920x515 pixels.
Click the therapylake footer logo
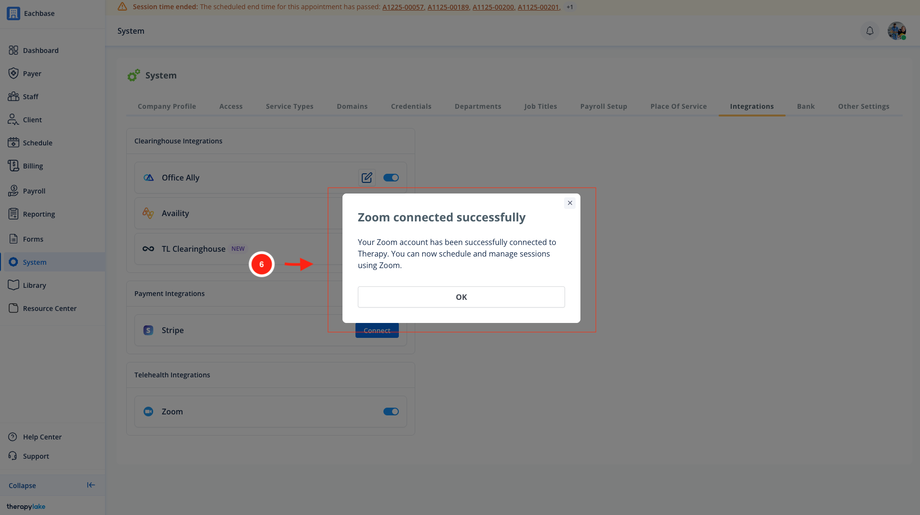pos(26,506)
